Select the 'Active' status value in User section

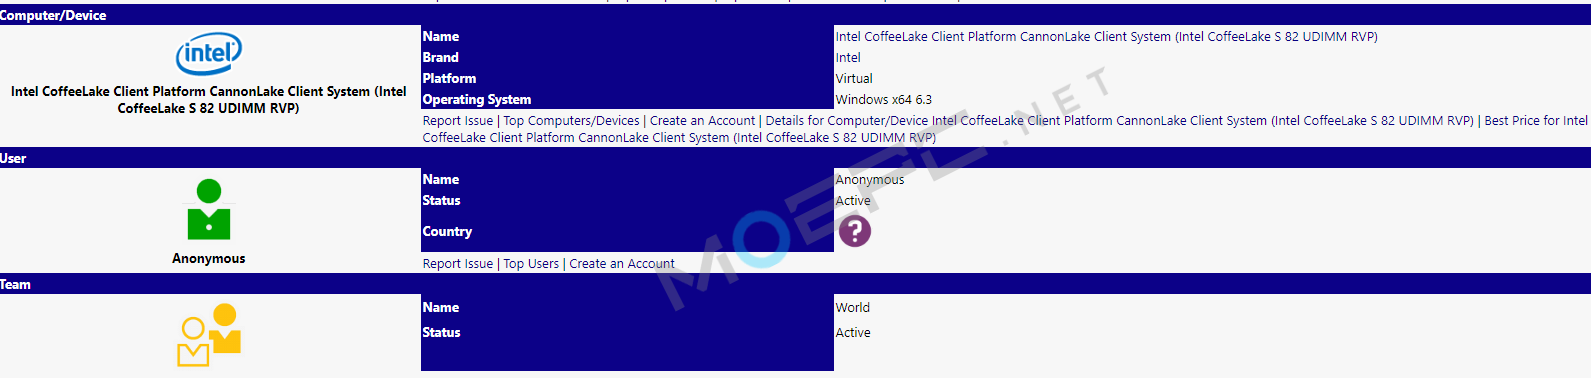[x=853, y=201]
